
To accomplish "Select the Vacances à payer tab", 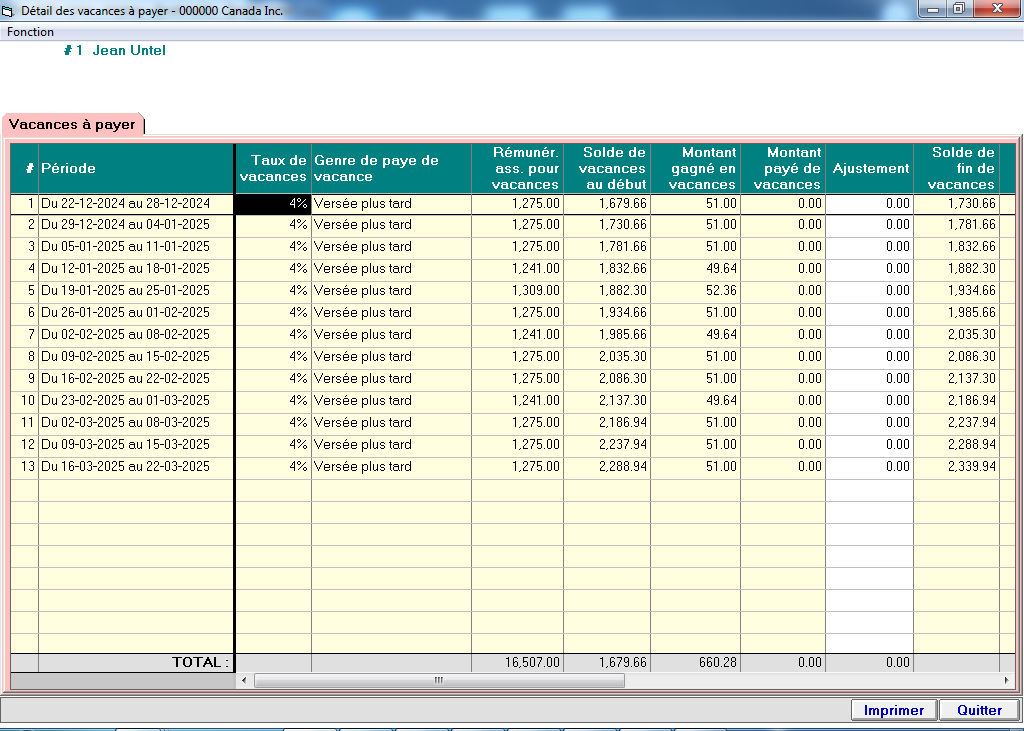I will [x=72, y=125].
